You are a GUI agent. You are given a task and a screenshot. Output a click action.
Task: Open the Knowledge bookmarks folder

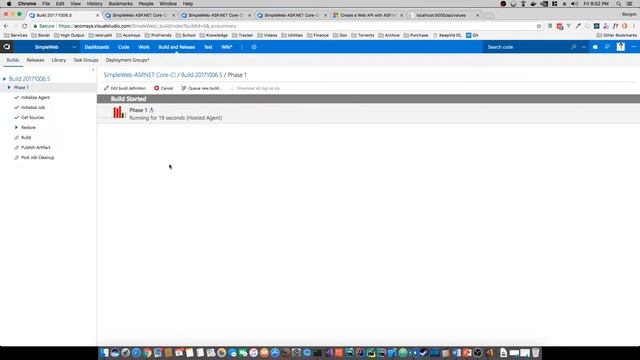click(x=213, y=36)
